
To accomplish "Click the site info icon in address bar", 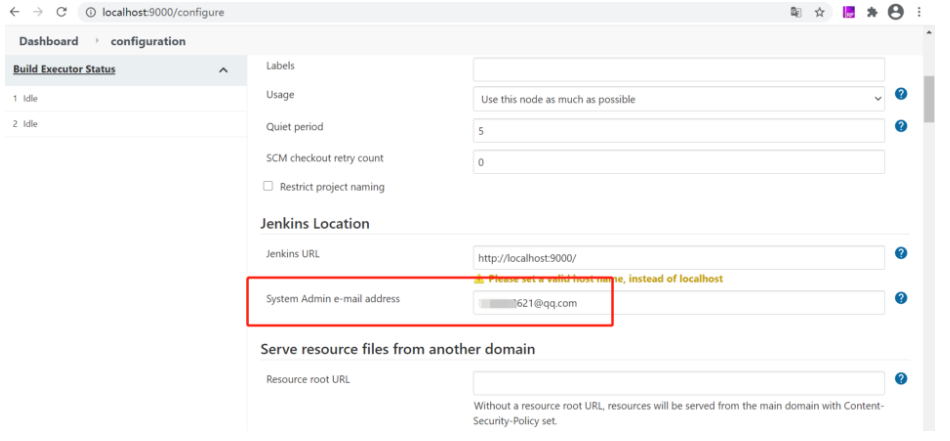I will (x=91, y=12).
